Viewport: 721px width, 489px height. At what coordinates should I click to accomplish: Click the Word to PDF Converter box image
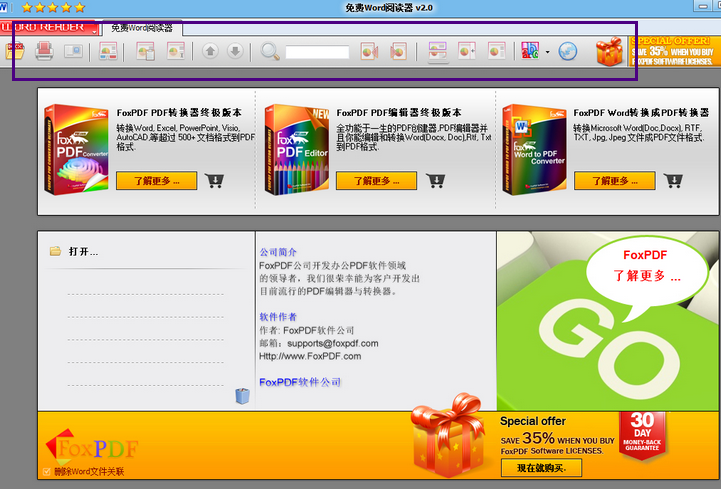(x=534, y=150)
